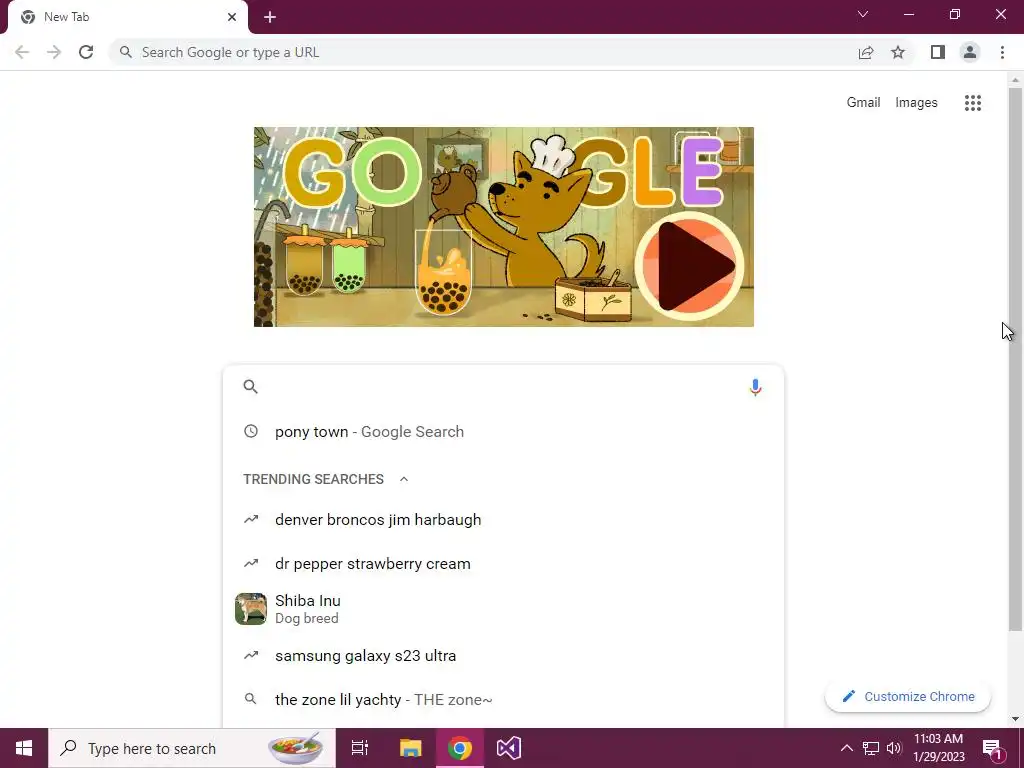This screenshot has height=768, width=1024.
Task: Select the New Tab tab
Action: (x=127, y=17)
